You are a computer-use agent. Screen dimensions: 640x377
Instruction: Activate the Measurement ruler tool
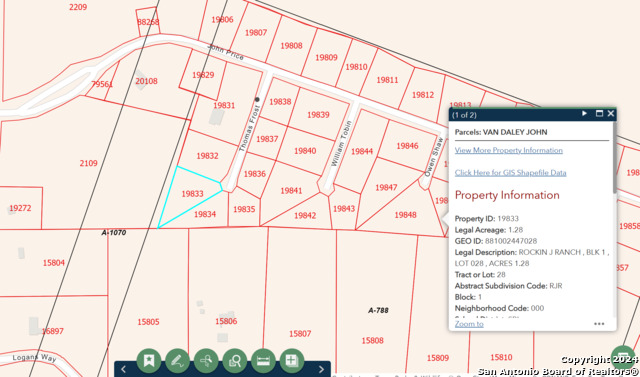coord(263,361)
